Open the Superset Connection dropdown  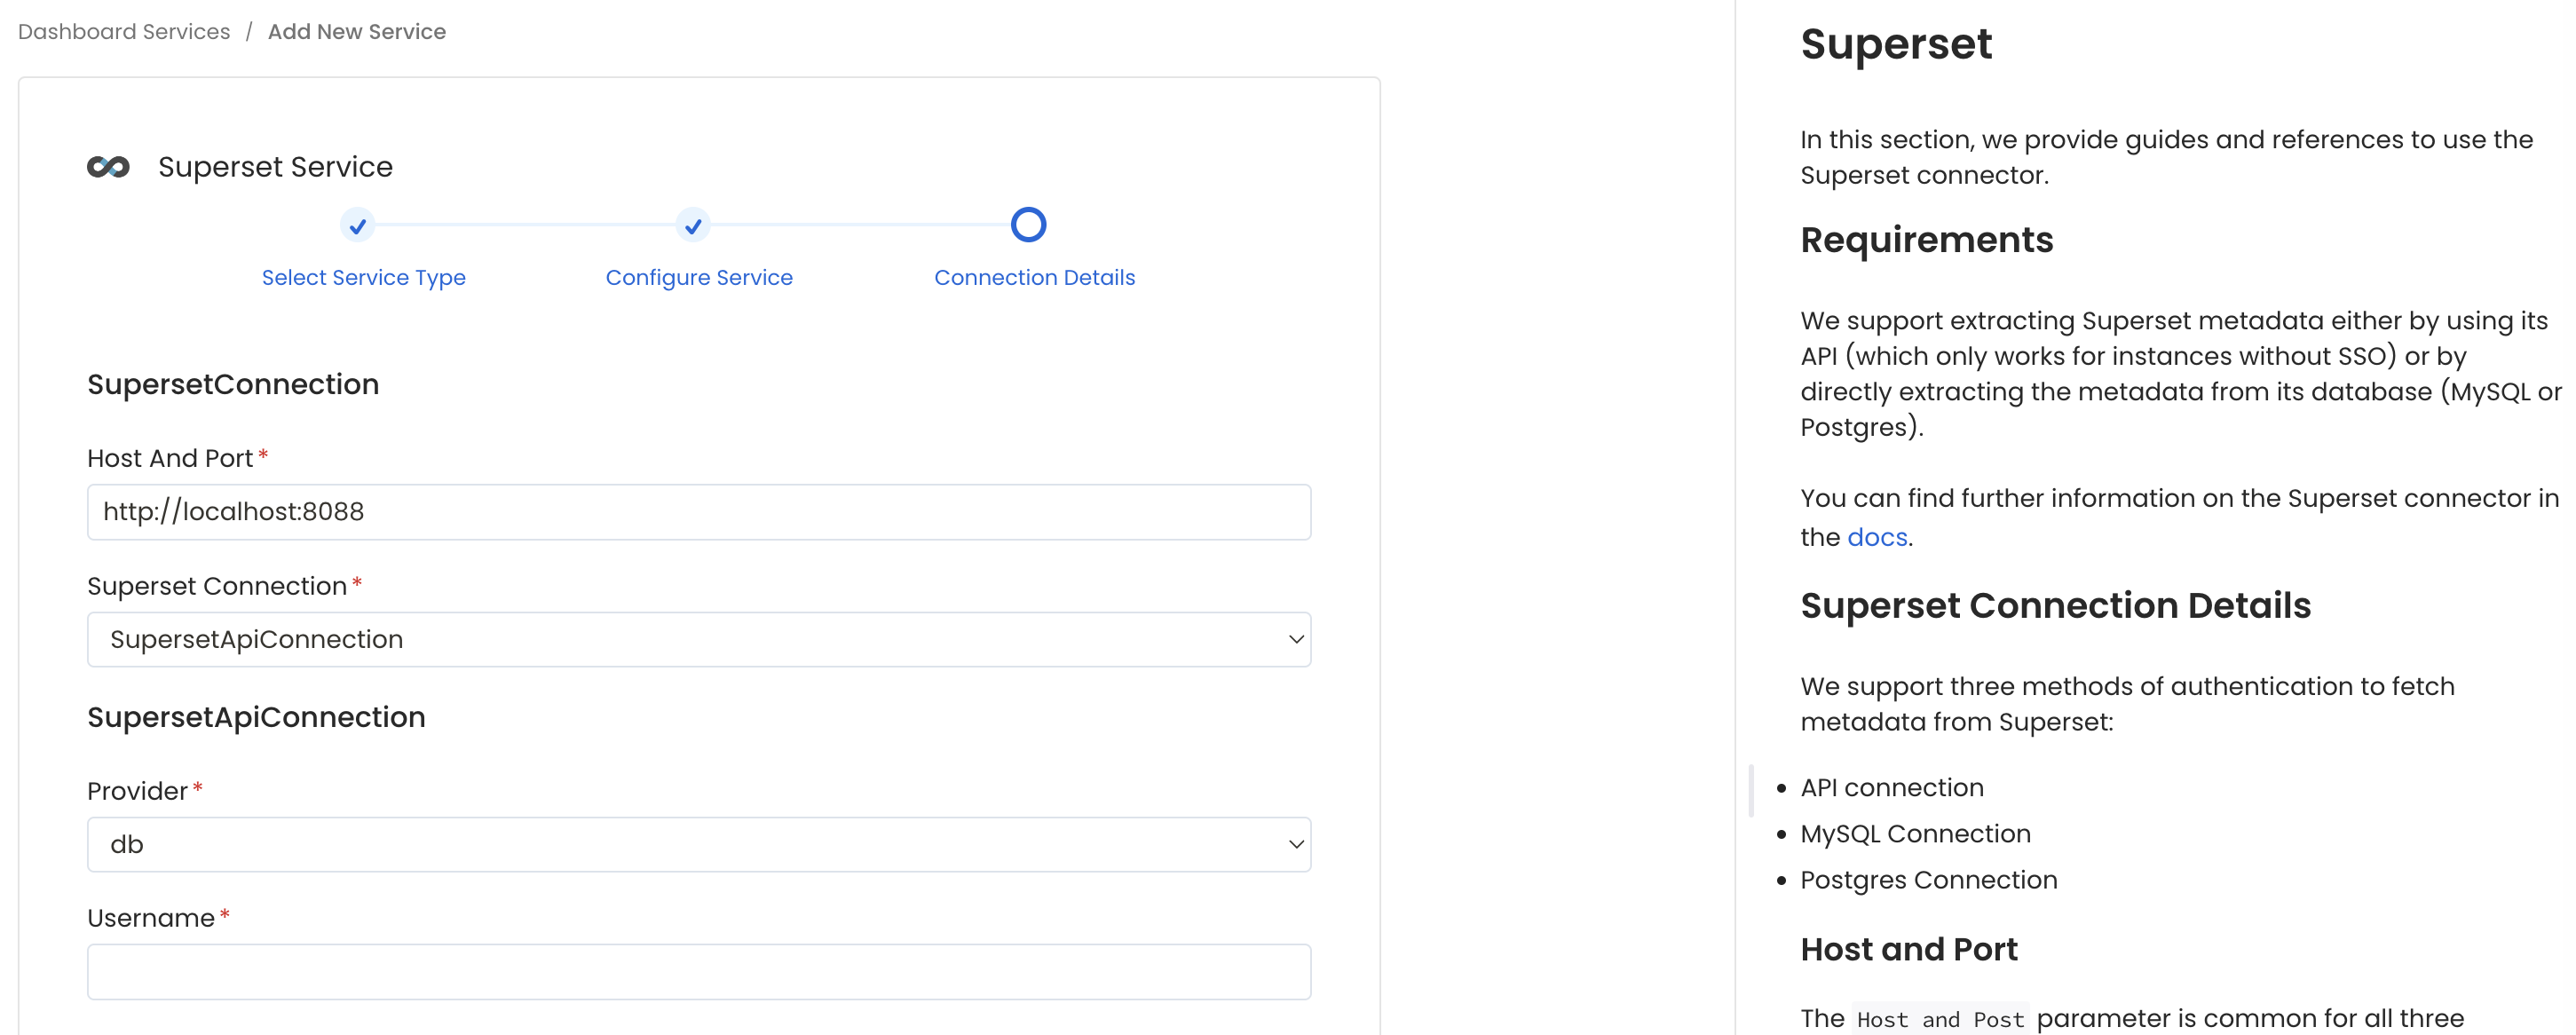[698, 639]
